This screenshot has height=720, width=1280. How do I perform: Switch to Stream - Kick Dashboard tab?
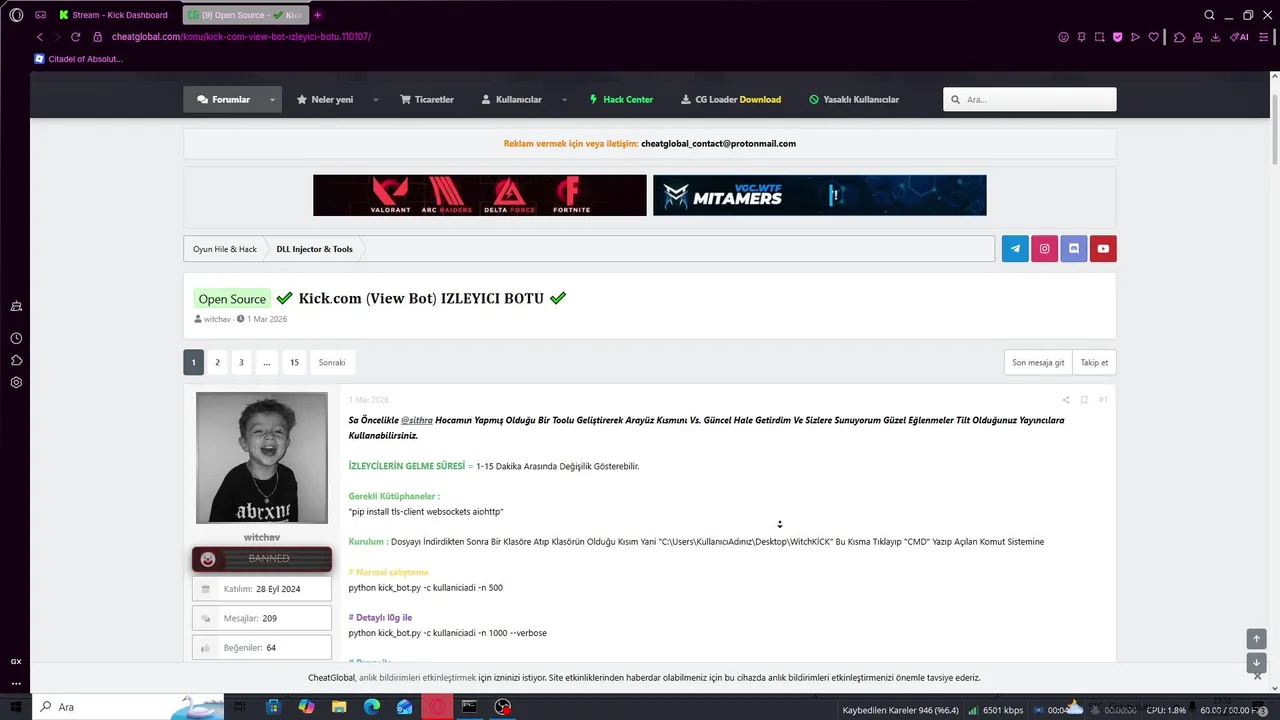113,15
